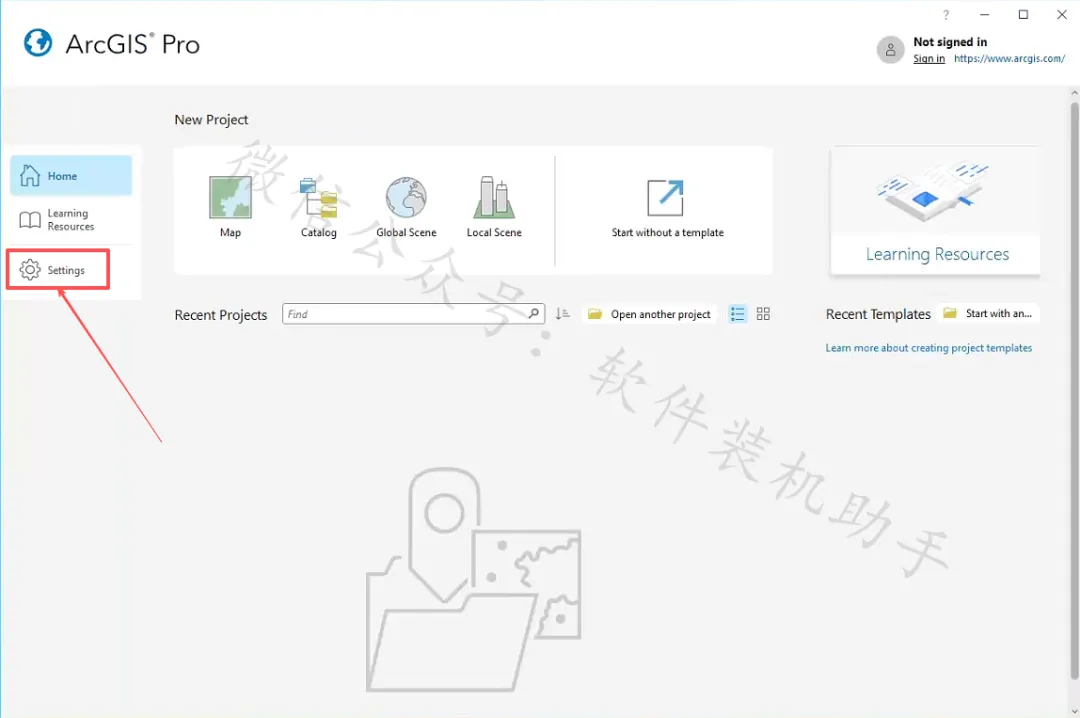
Task: Open another project
Action: click(x=649, y=314)
